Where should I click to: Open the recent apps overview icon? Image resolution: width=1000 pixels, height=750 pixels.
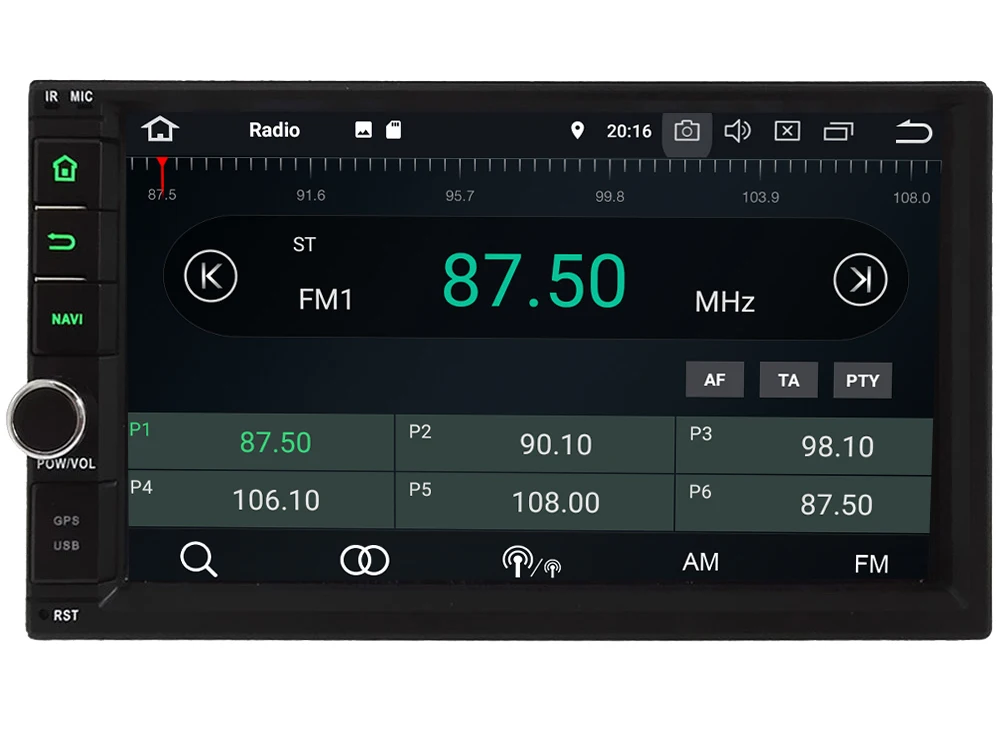click(x=838, y=131)
